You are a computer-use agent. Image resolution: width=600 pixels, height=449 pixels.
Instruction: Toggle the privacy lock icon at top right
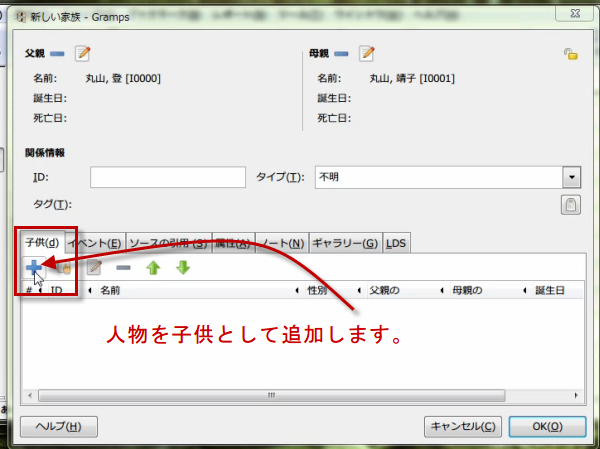pos(570,55)
